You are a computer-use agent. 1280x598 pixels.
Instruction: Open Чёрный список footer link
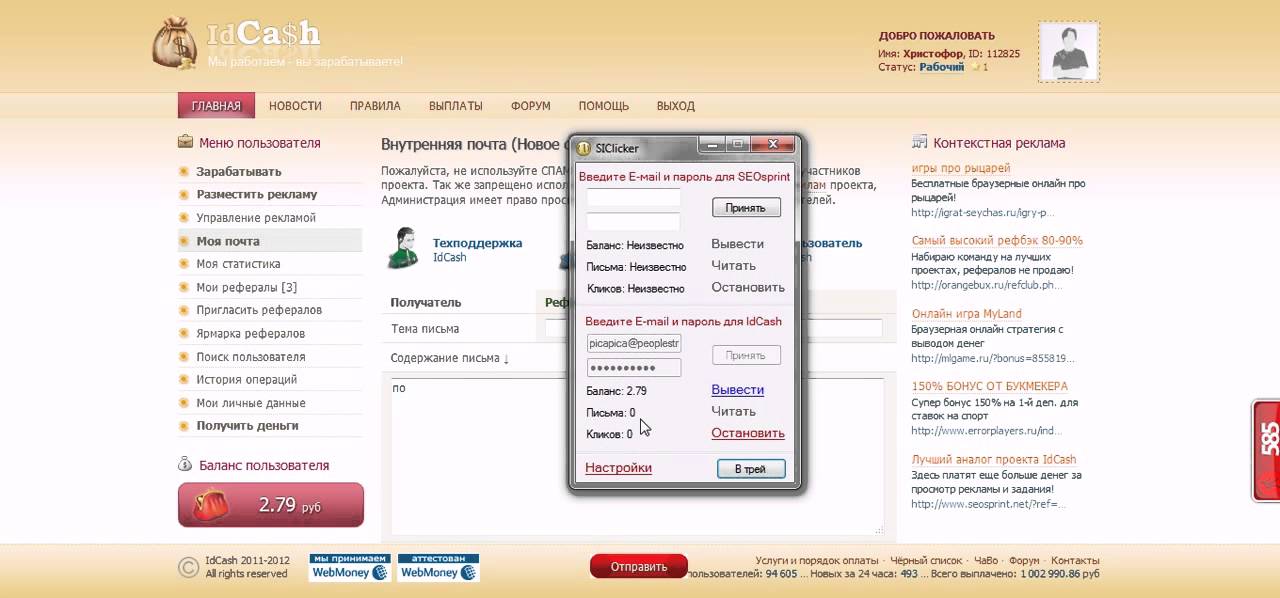(x=924, y=560)
